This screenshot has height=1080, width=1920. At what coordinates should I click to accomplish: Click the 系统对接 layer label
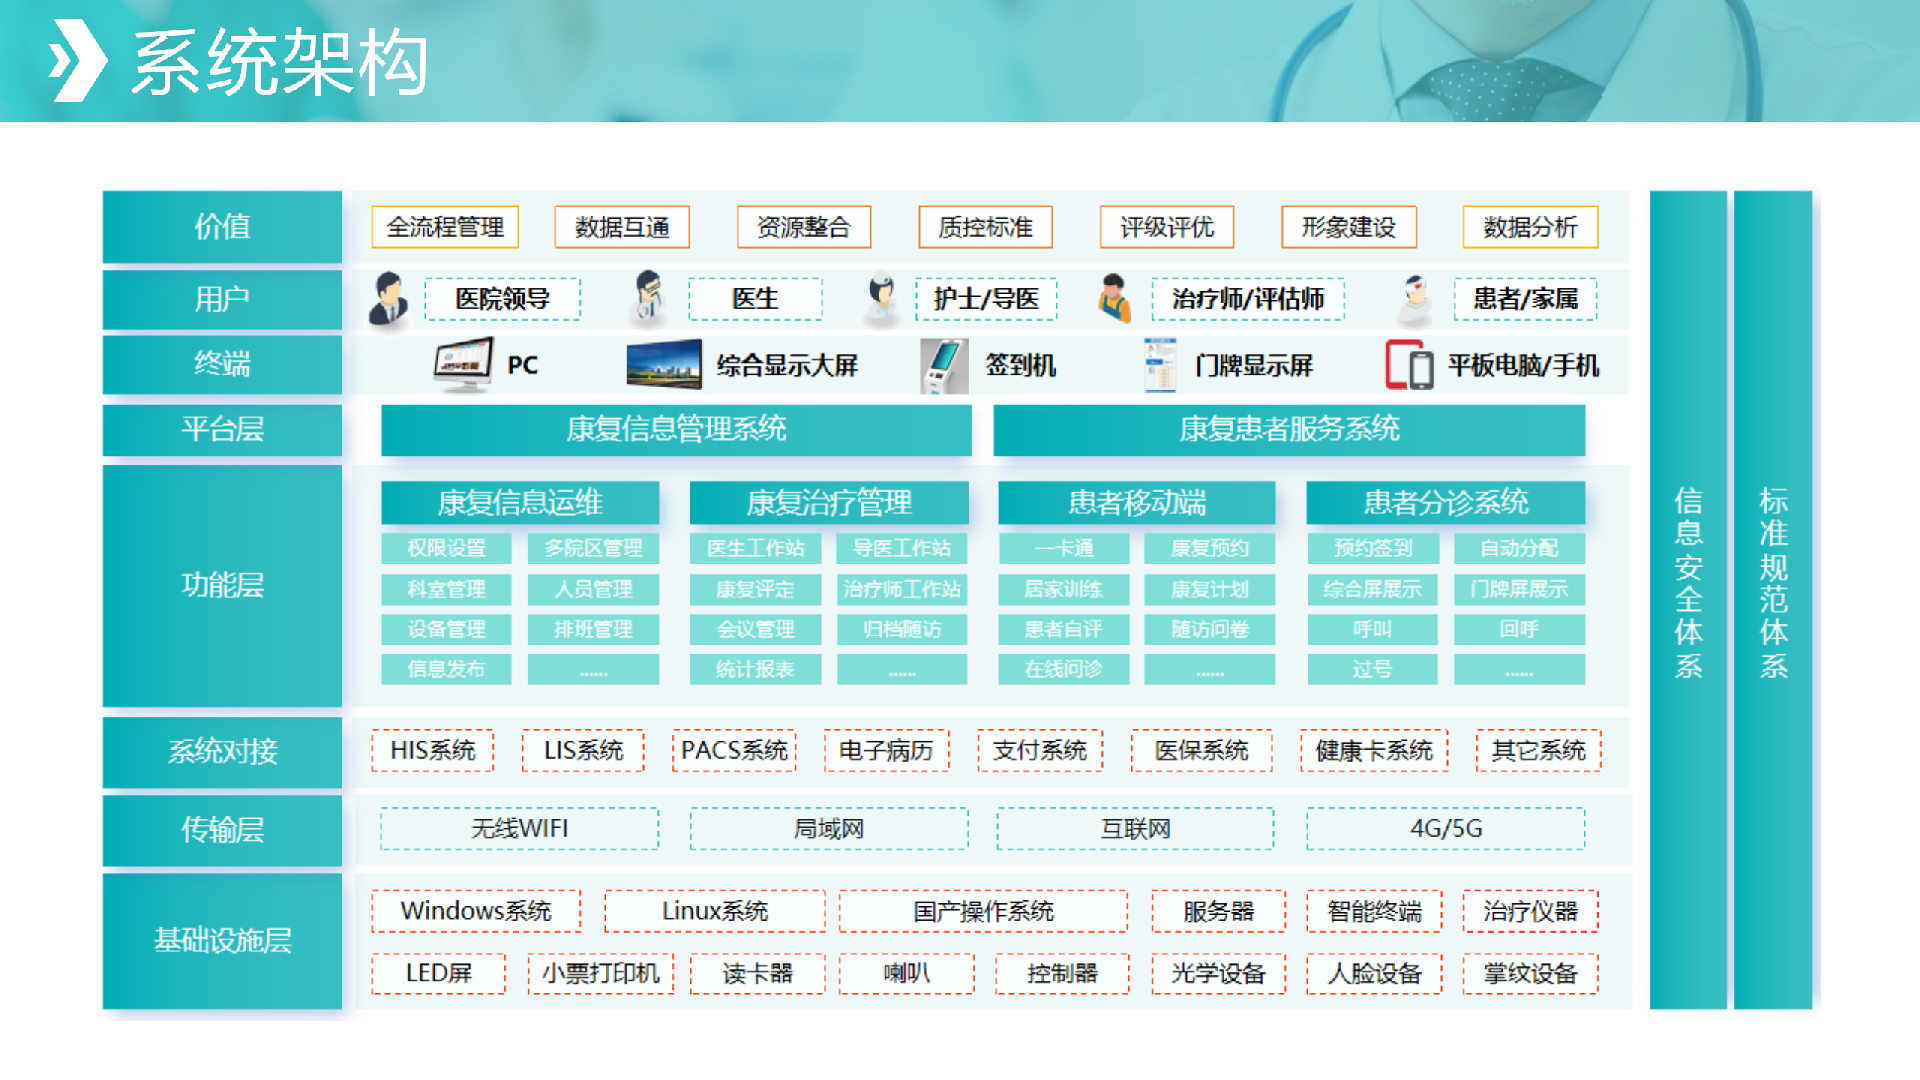pos(222,751)
